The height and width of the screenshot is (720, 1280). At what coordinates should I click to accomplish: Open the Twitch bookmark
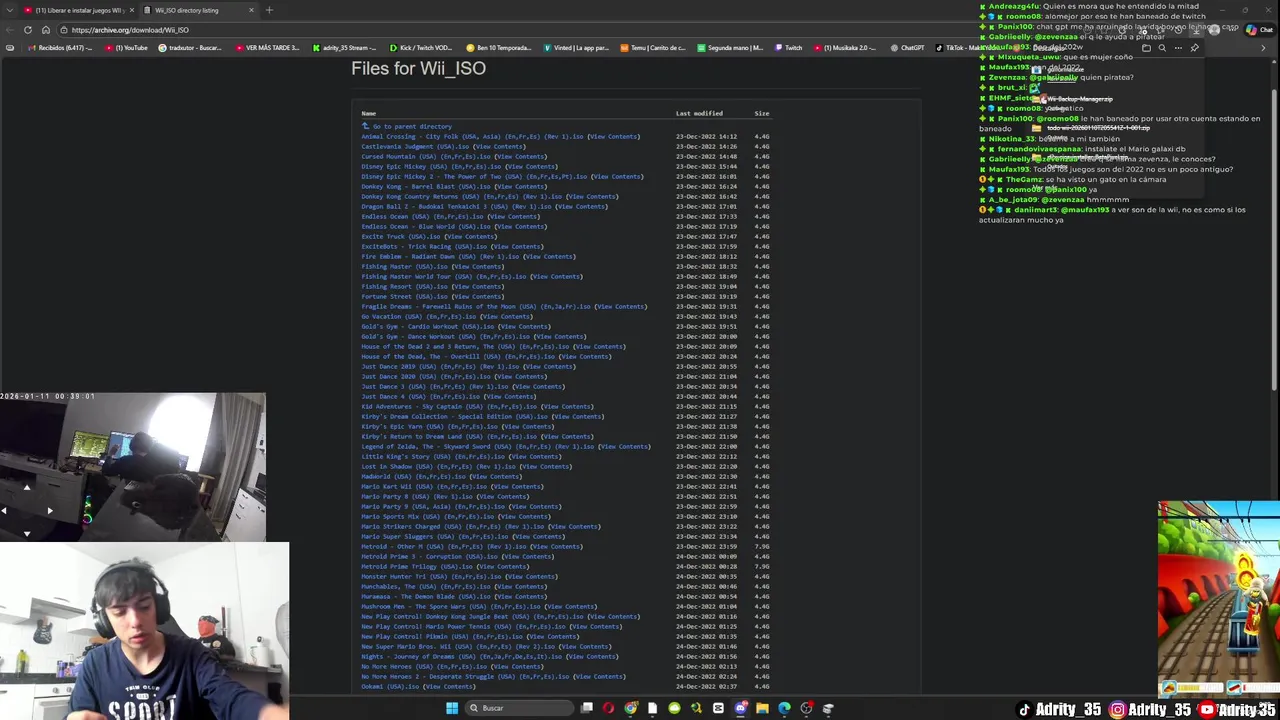[789, 48]
